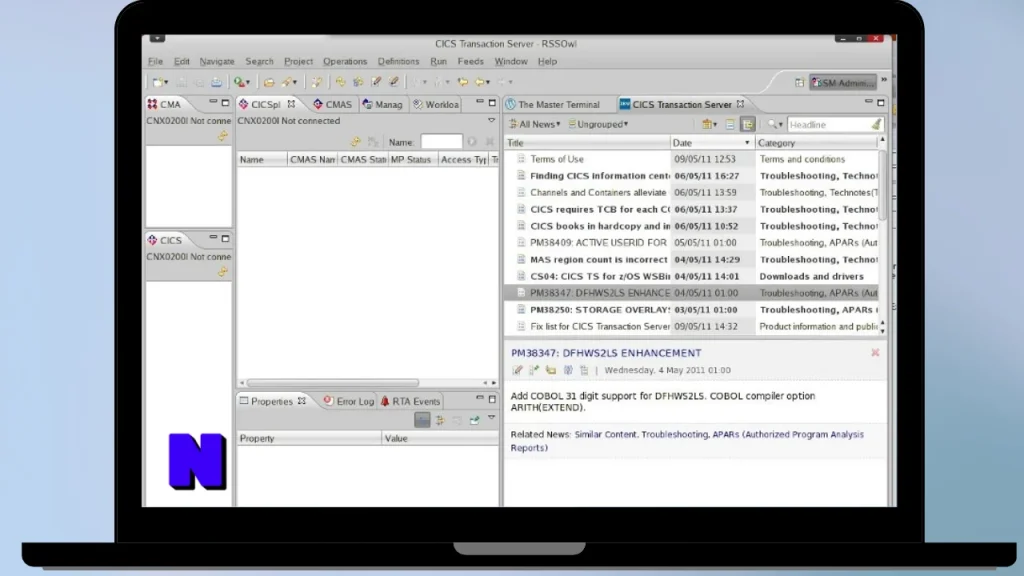Image resolution: width=1024 pixels, height=576 pixels.
Task: Click the Title column header
Action: click(588, 143)
